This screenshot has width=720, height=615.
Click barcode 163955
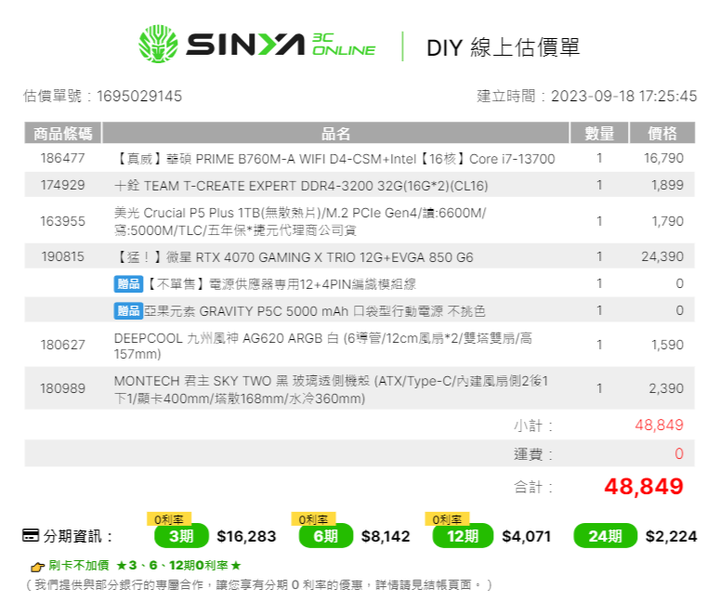coord(63,221)
